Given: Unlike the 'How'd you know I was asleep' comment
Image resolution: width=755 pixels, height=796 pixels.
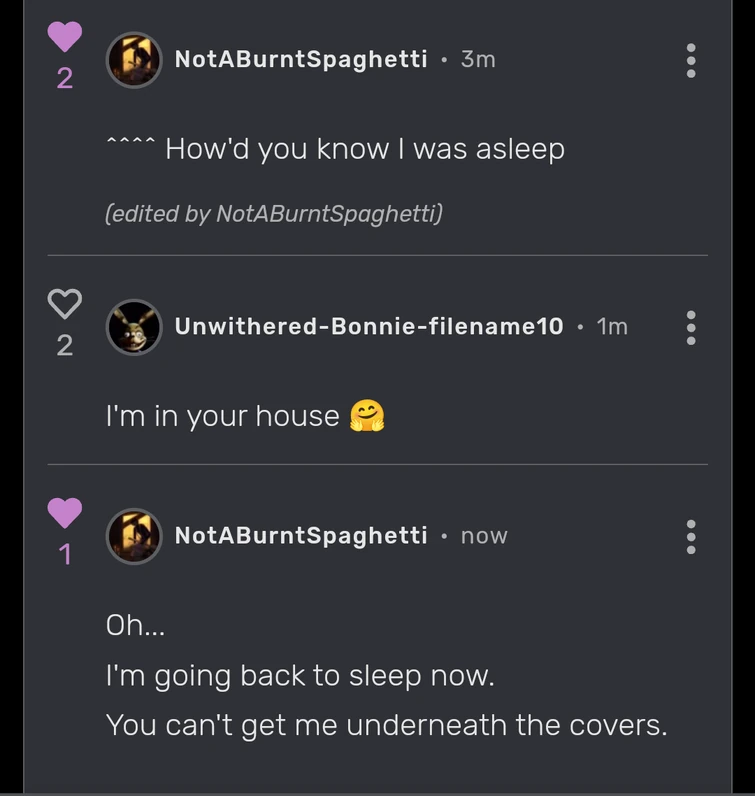Looking at the screenshot, I should click(x=65, y=38).
